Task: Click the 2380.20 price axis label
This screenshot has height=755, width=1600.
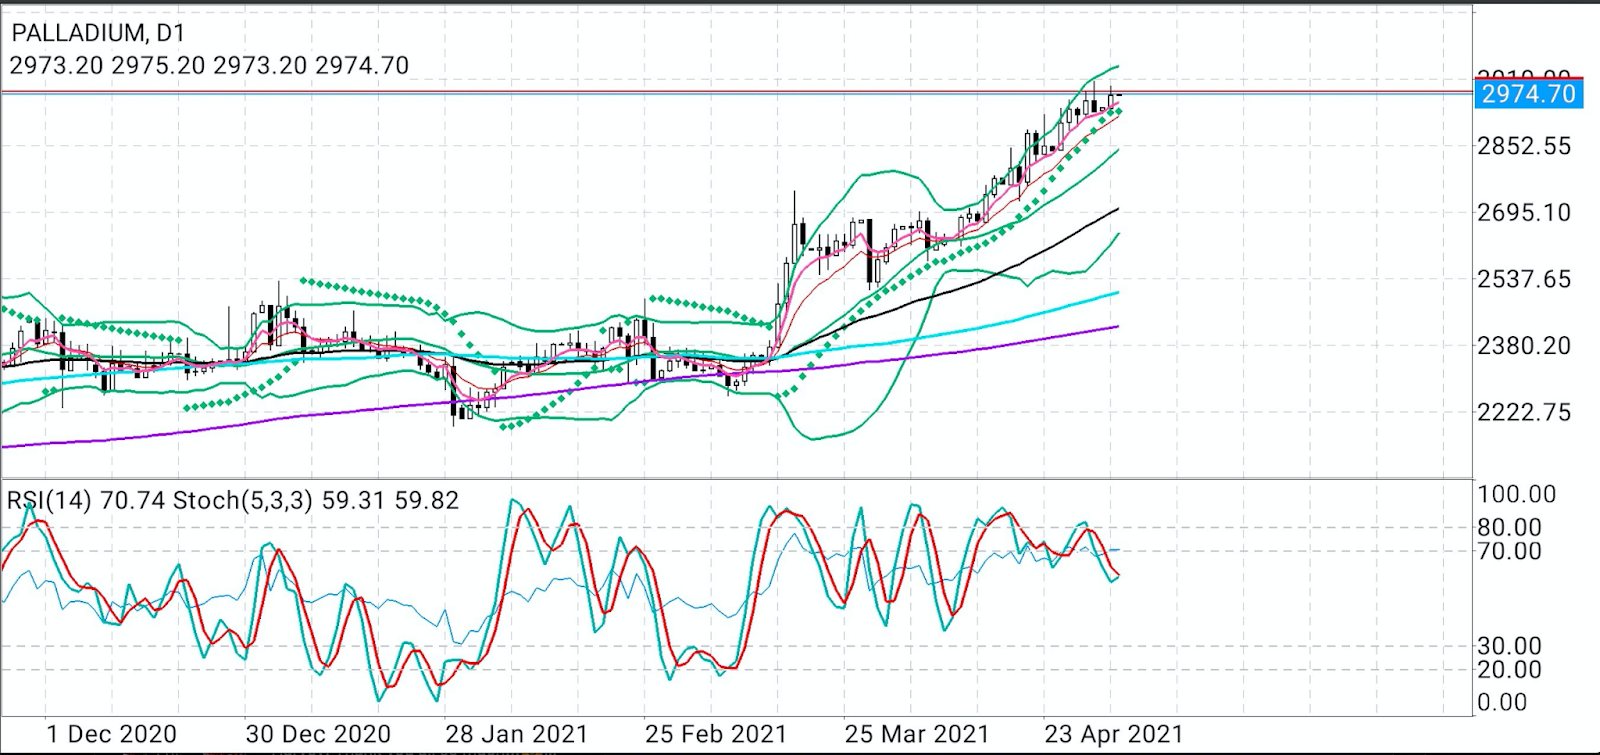Action: click(x=1524, y=346)
